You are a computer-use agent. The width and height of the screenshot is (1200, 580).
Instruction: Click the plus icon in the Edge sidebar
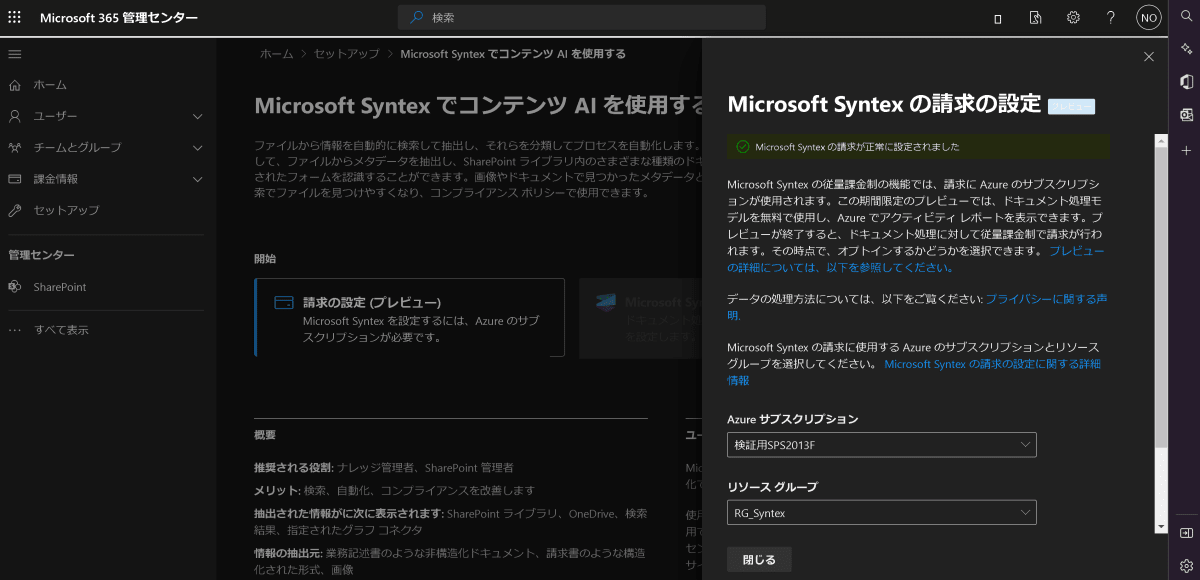click(1186, 150)
